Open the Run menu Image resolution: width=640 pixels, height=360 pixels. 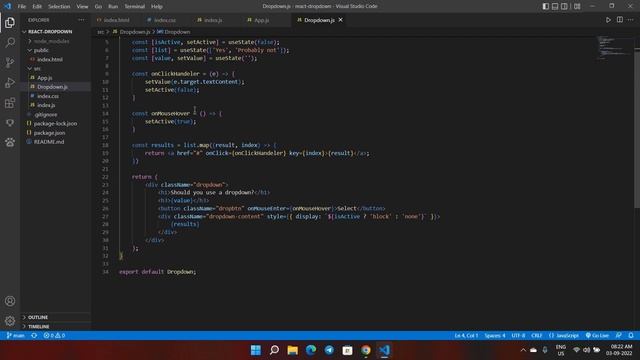113,7
